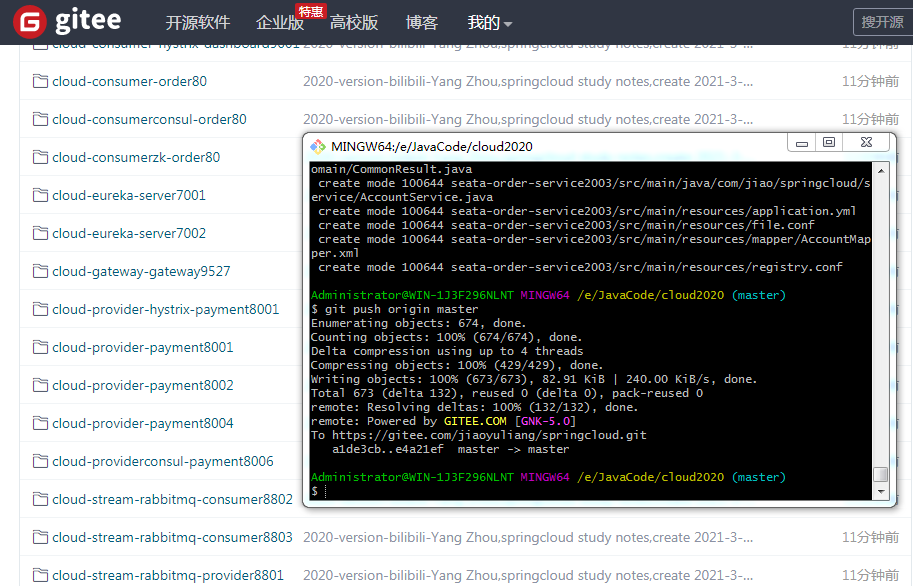Click the gitee.com springcloud.git URL in terminal
913x586 pixels.
489,435
